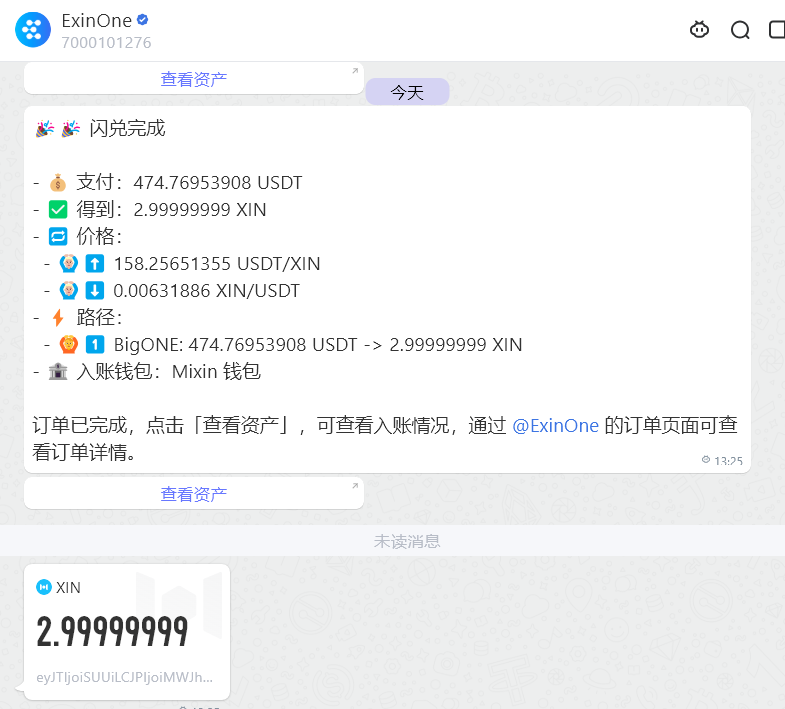The image size is (785, 709).
Task: Click the 入账钱包: Mixin 钱包 line
Action: (168, 372)
